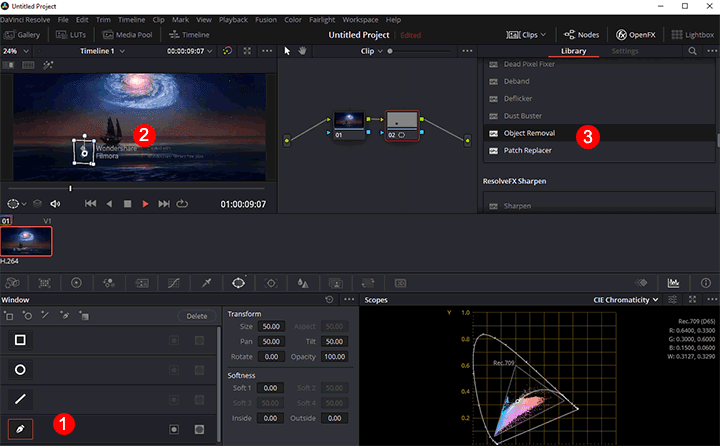Select the square window shape

19,340
